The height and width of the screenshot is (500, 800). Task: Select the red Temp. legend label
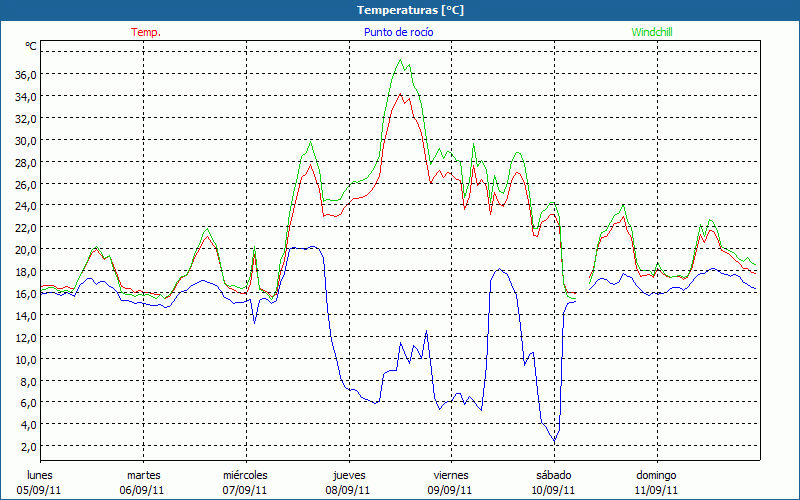[x=146, y=32]
